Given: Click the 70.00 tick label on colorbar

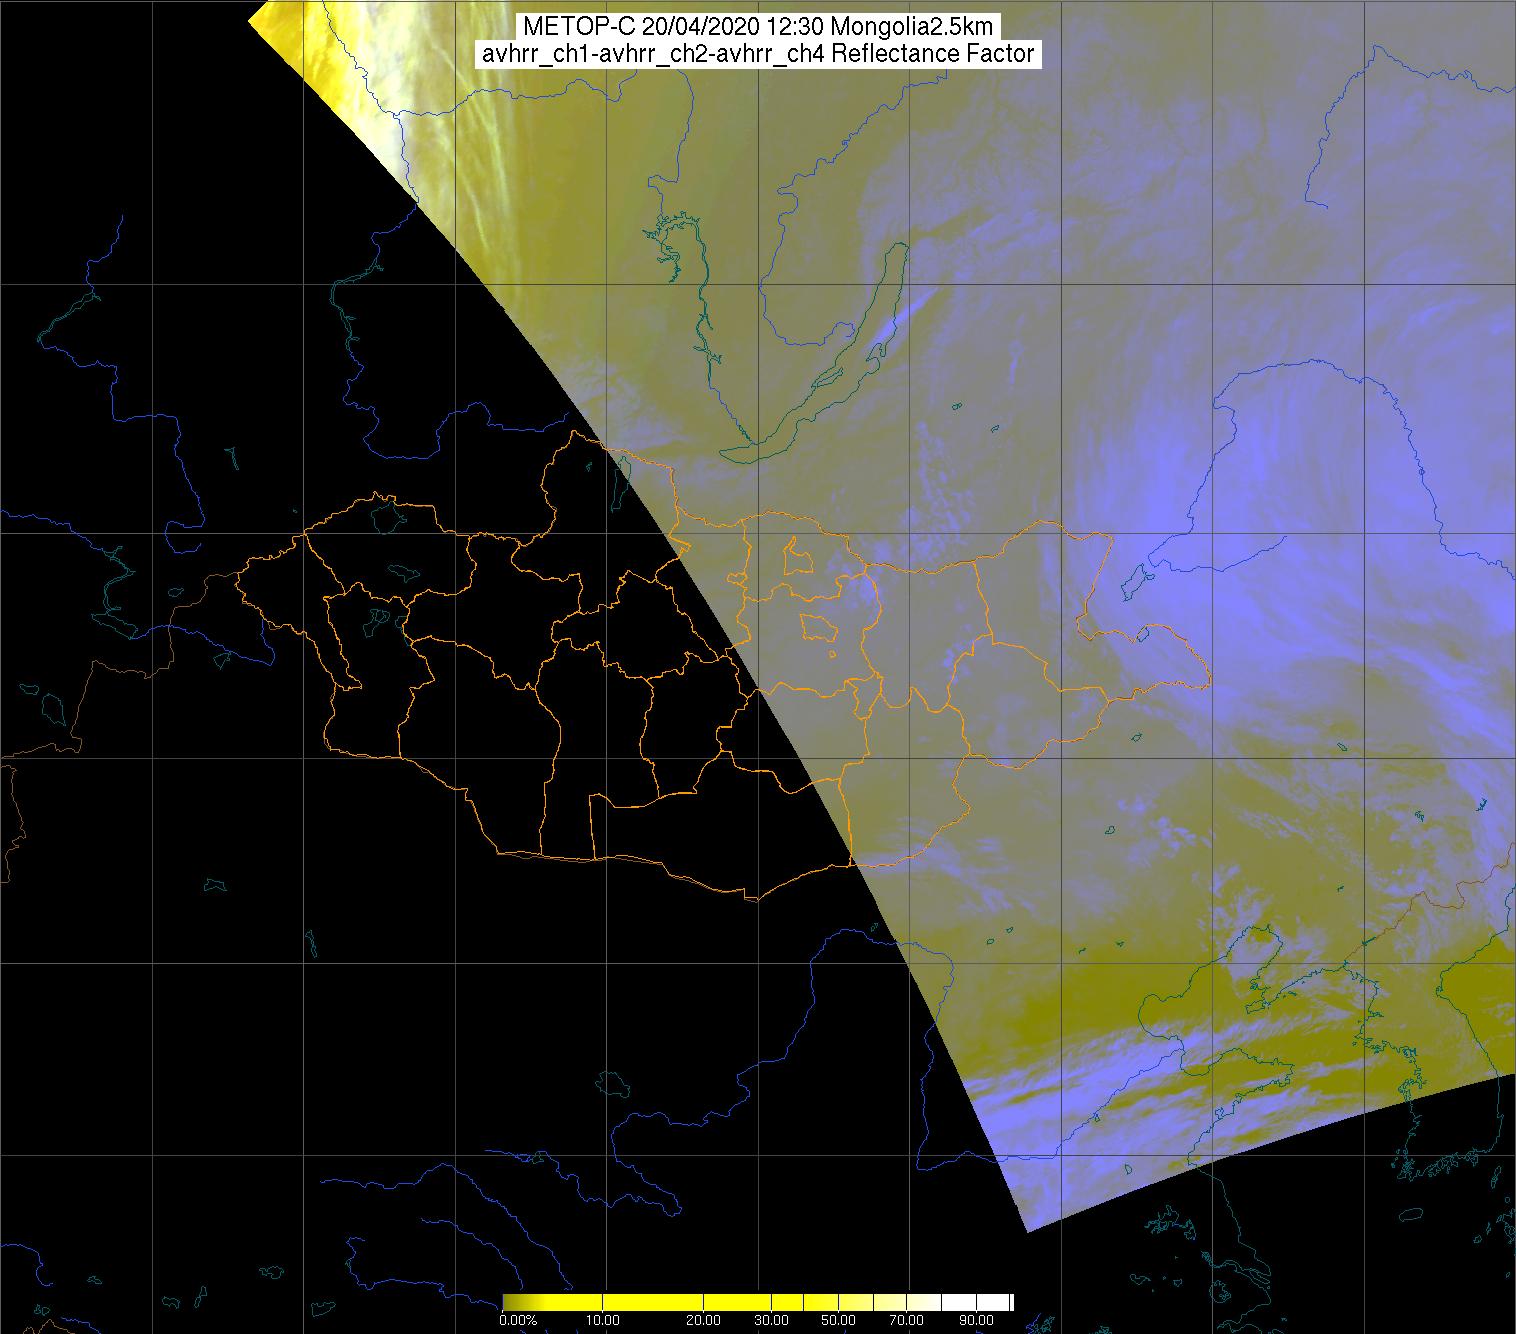Looking at the screenshot, I should (908, 1321).
